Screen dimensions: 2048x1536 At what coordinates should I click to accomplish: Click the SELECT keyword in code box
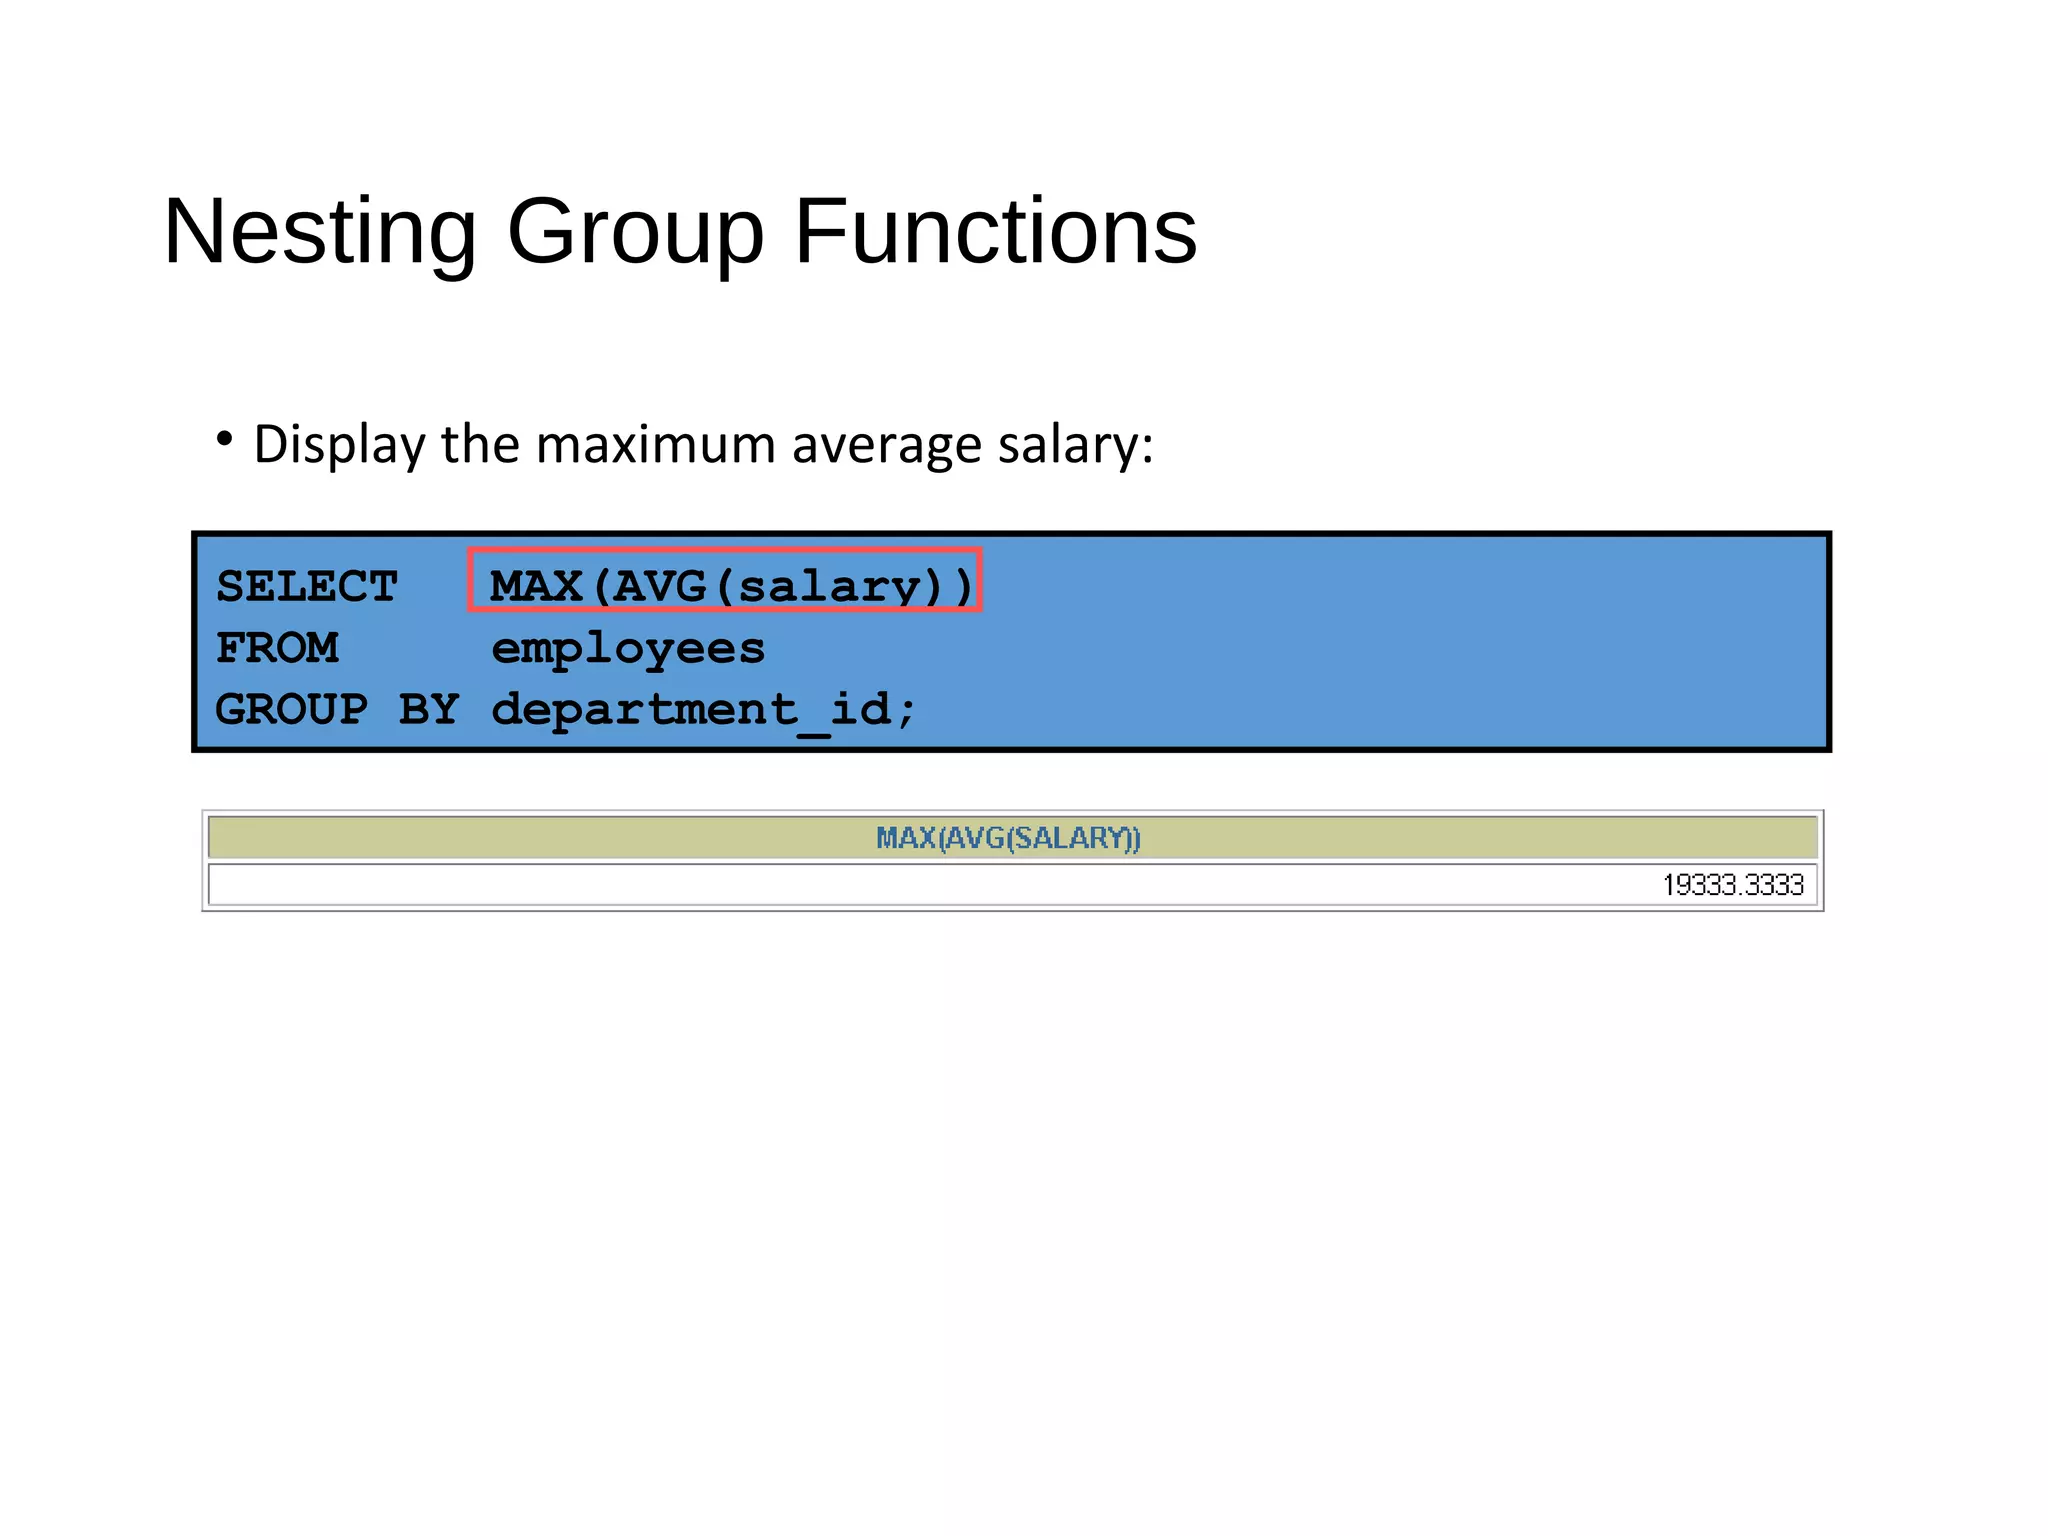[306, 586]
